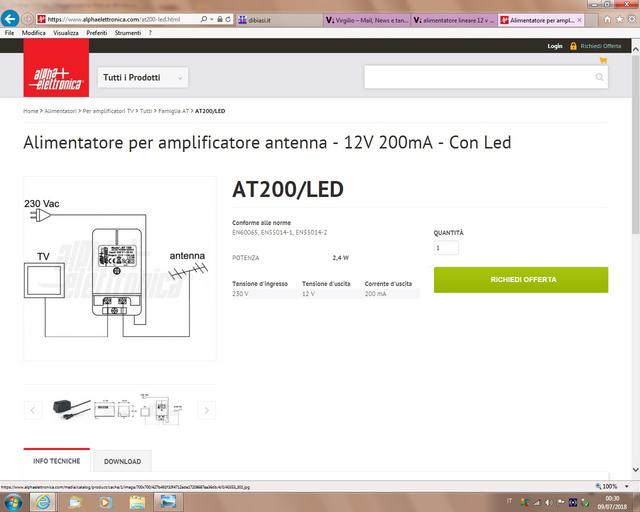Select the power adapter photo thumbnail
640x512 pixels.
coord(71,409)
